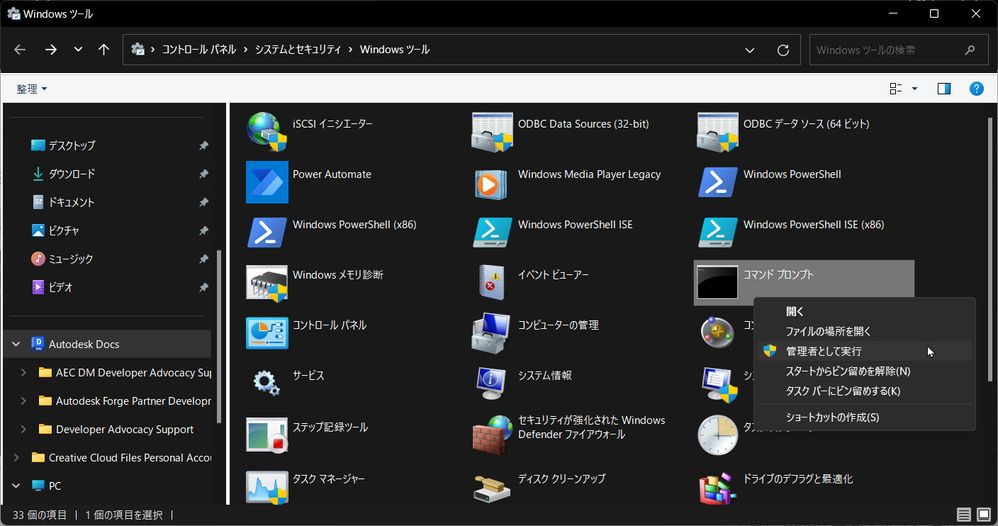
Task: Open ビデオ in quick access
Action: click(x=60, y=287)
